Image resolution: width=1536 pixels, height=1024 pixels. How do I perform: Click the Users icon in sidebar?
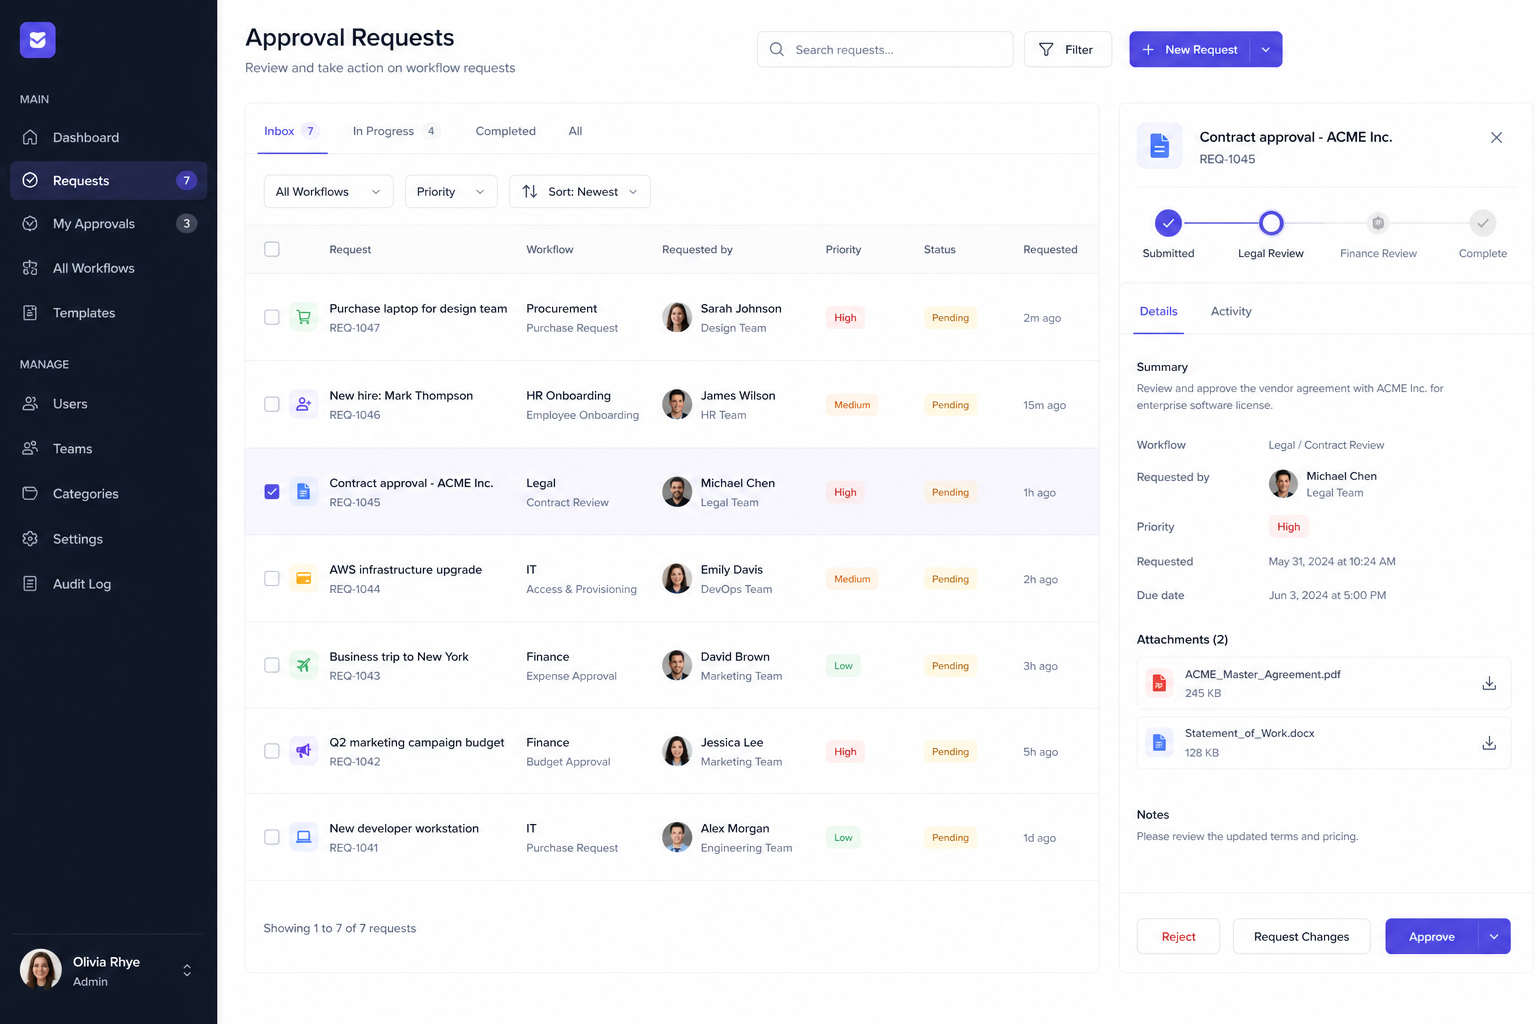click(30, 404)
